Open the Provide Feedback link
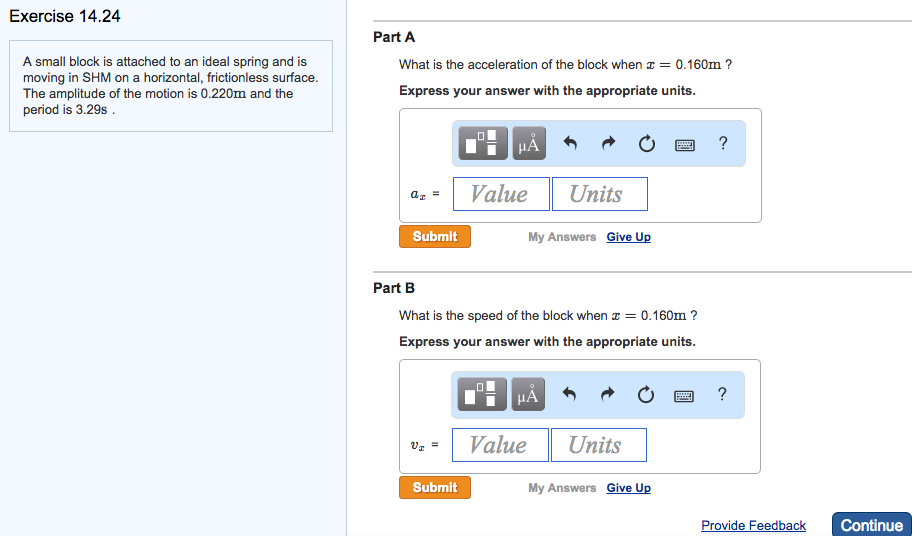This screenshot has height=536, width=921. click(753, 525)
